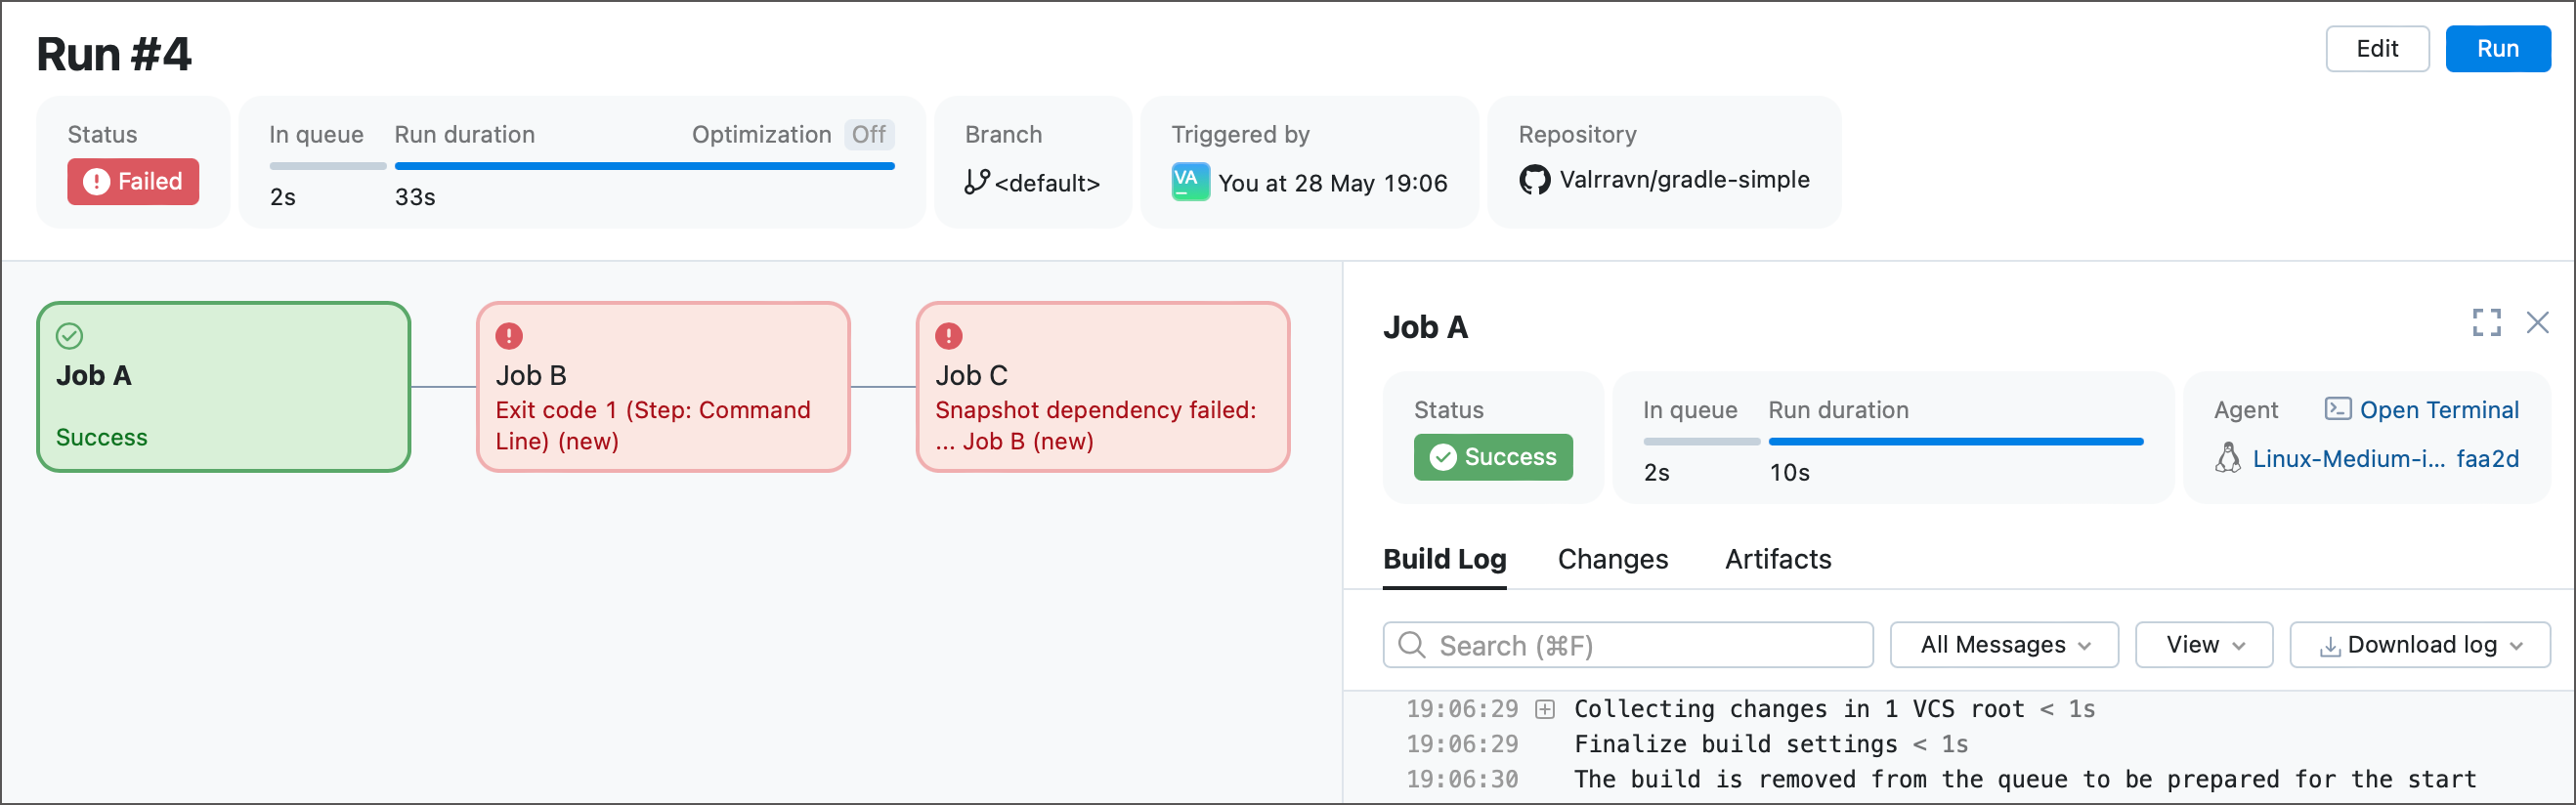Click the red error icon on Job C
This screenshot has height=805, width=2576.
tap(948, 336)
